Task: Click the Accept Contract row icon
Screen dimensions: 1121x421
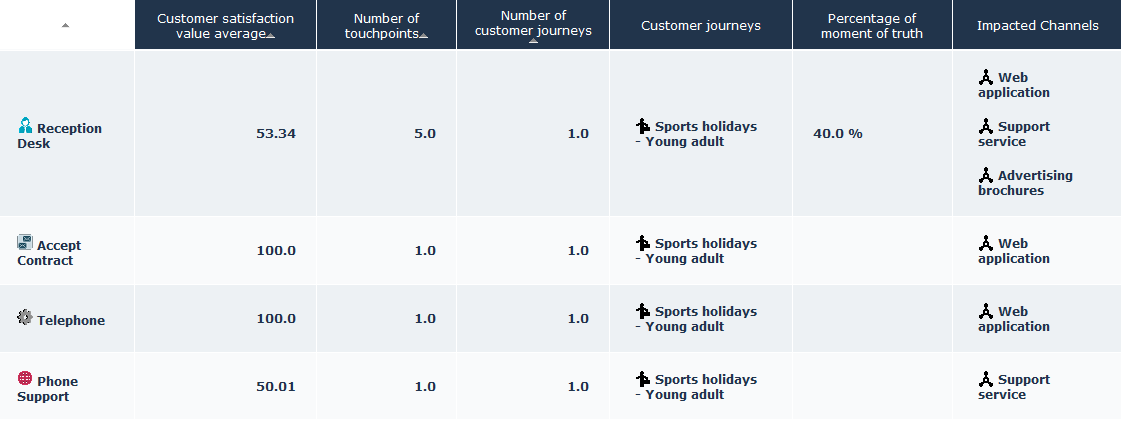Action: [25, 243]
